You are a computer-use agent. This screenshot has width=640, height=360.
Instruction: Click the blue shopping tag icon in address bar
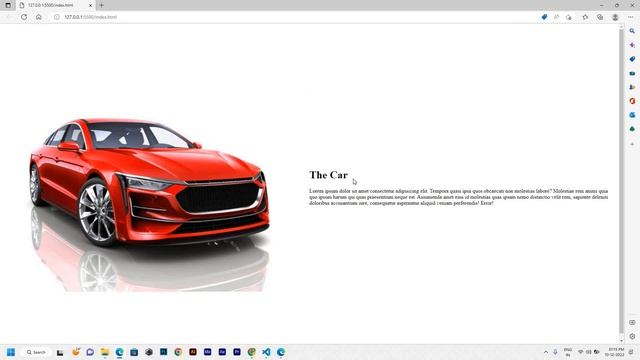544,17
